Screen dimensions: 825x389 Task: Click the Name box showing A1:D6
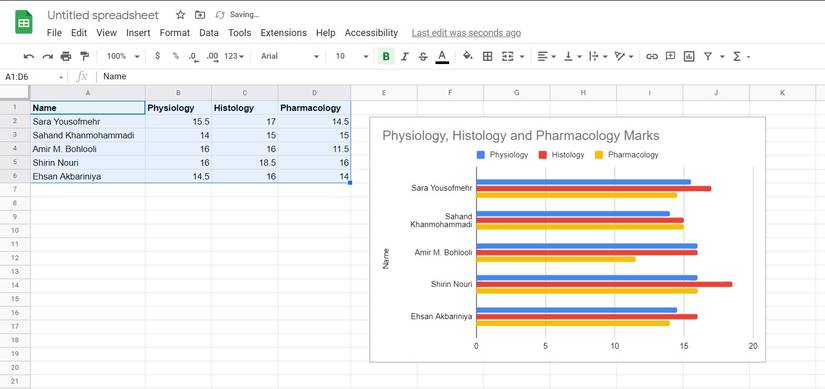pyautogui.click(x=29, y=77)
